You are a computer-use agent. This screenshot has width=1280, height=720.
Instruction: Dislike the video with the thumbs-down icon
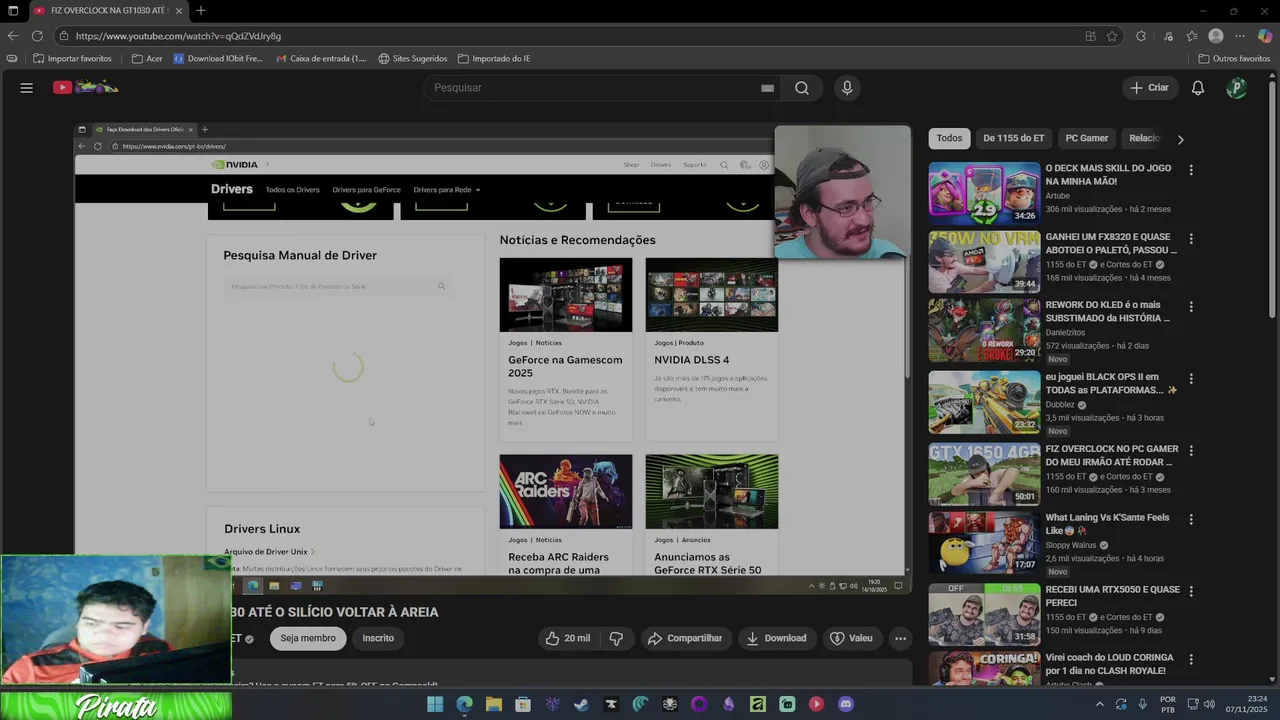[616, 638]
